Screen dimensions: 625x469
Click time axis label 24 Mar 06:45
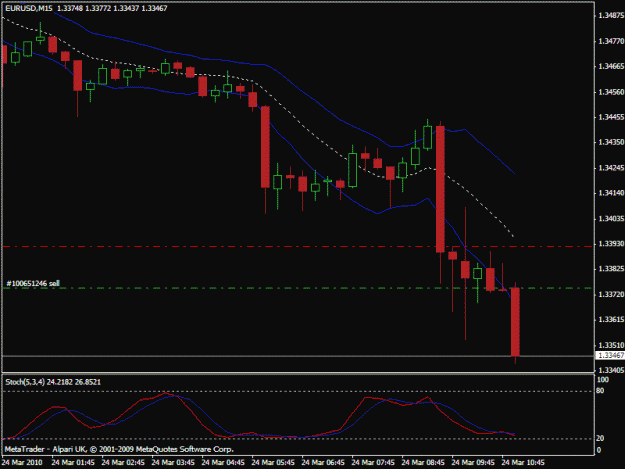pyautogui.click(x=323, y=463)
